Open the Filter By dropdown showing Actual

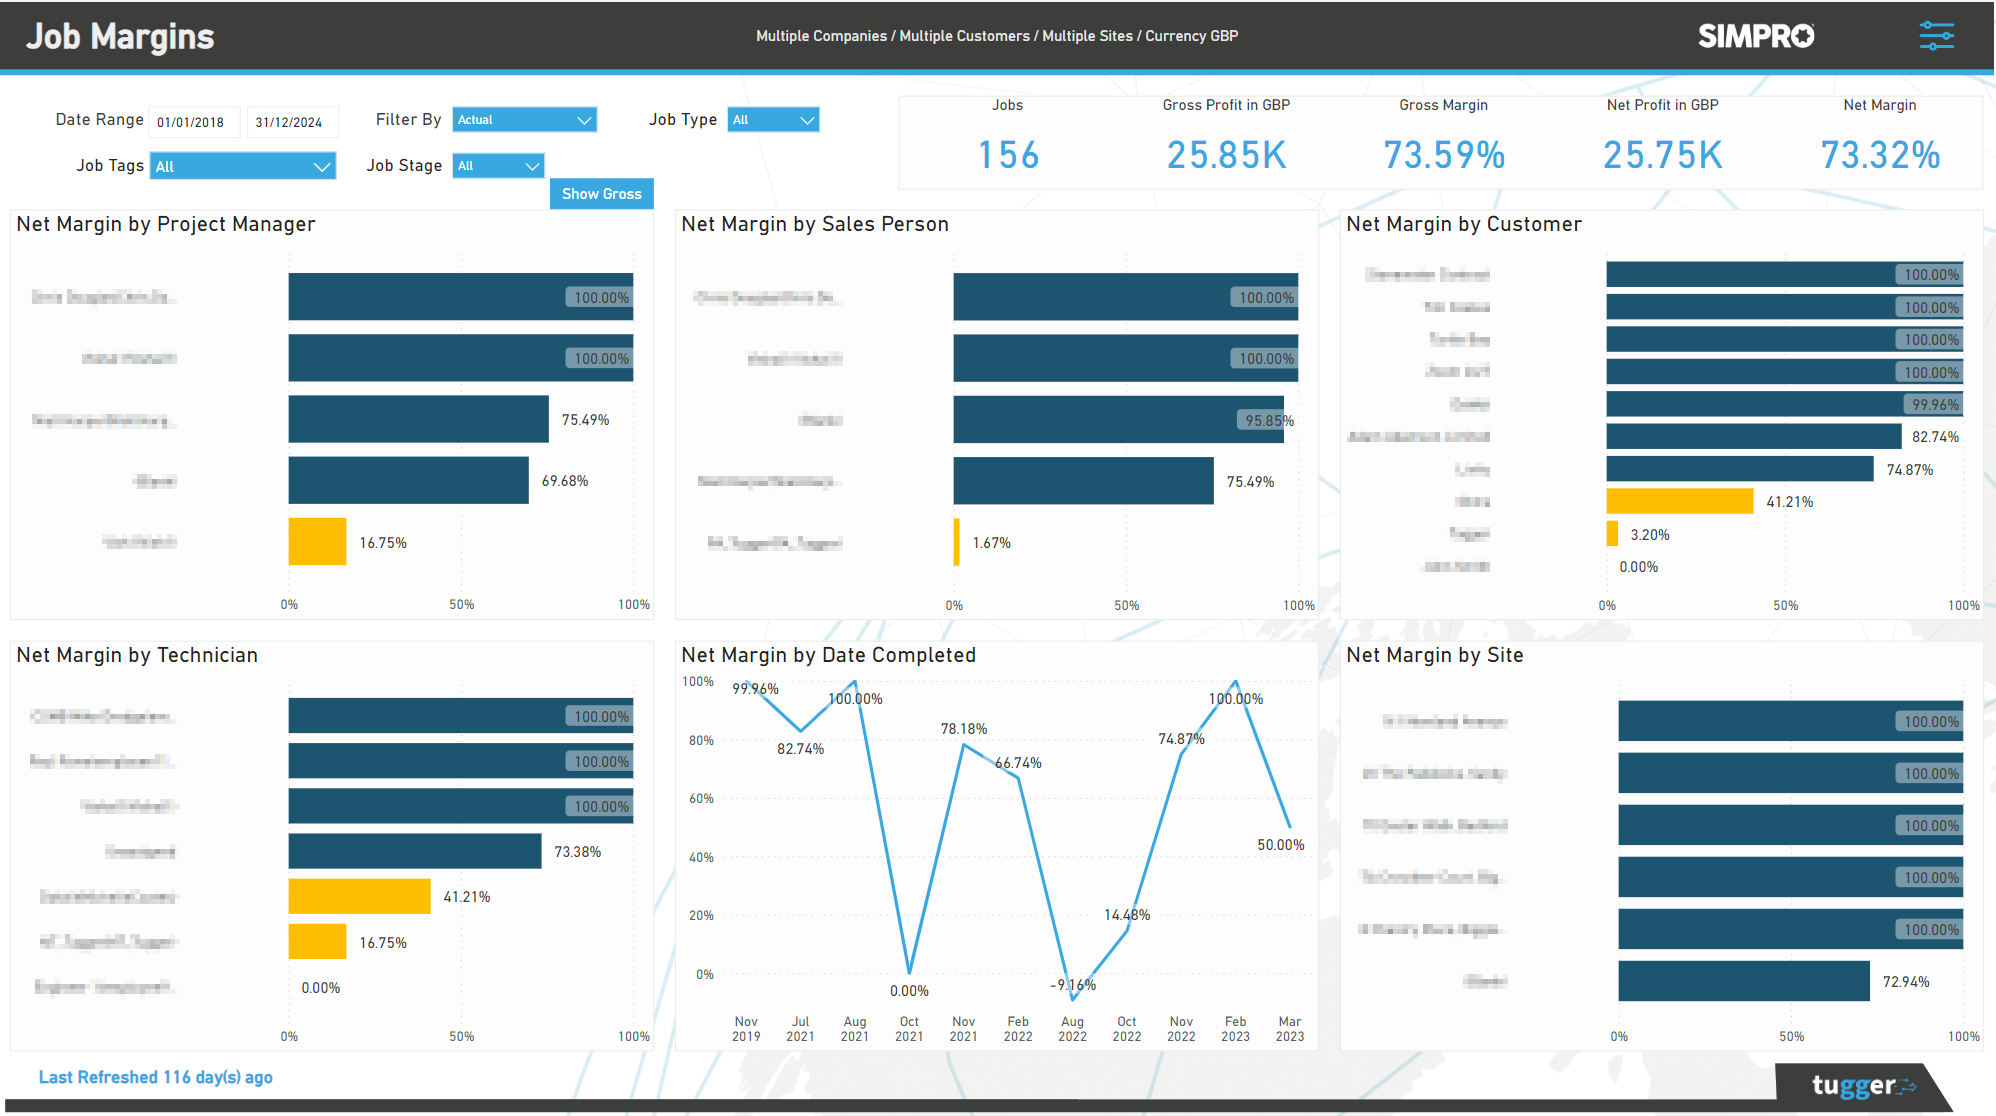tap(524, 119)
